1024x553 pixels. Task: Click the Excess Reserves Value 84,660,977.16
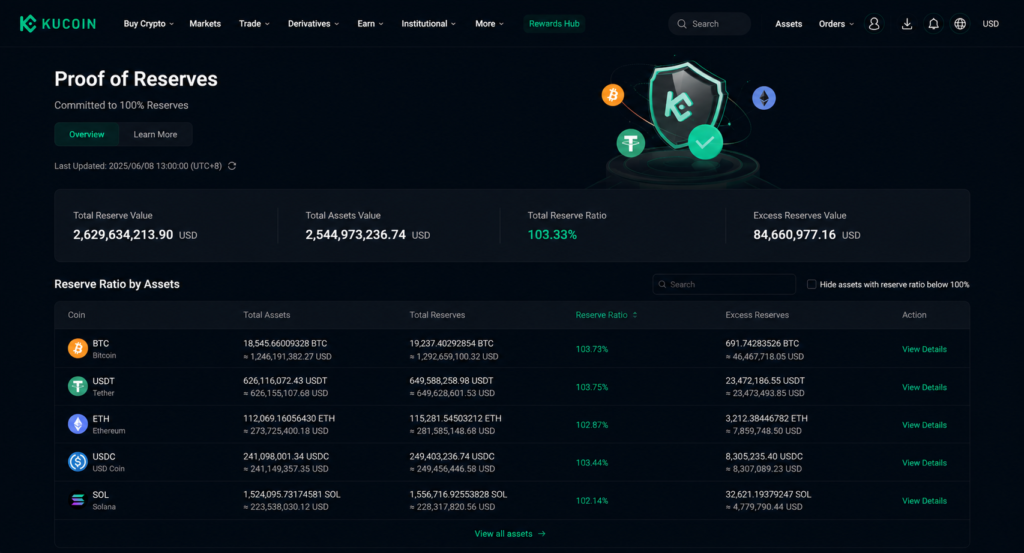794,235
